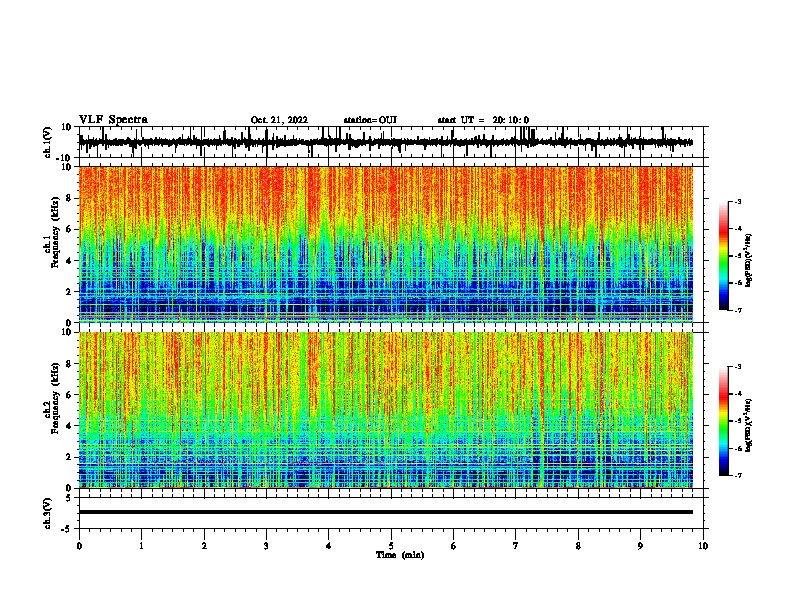Screen dimensions: 792x612
Task: Click the thick black ch.3 voltage line
Action: (x=386, y=512)
